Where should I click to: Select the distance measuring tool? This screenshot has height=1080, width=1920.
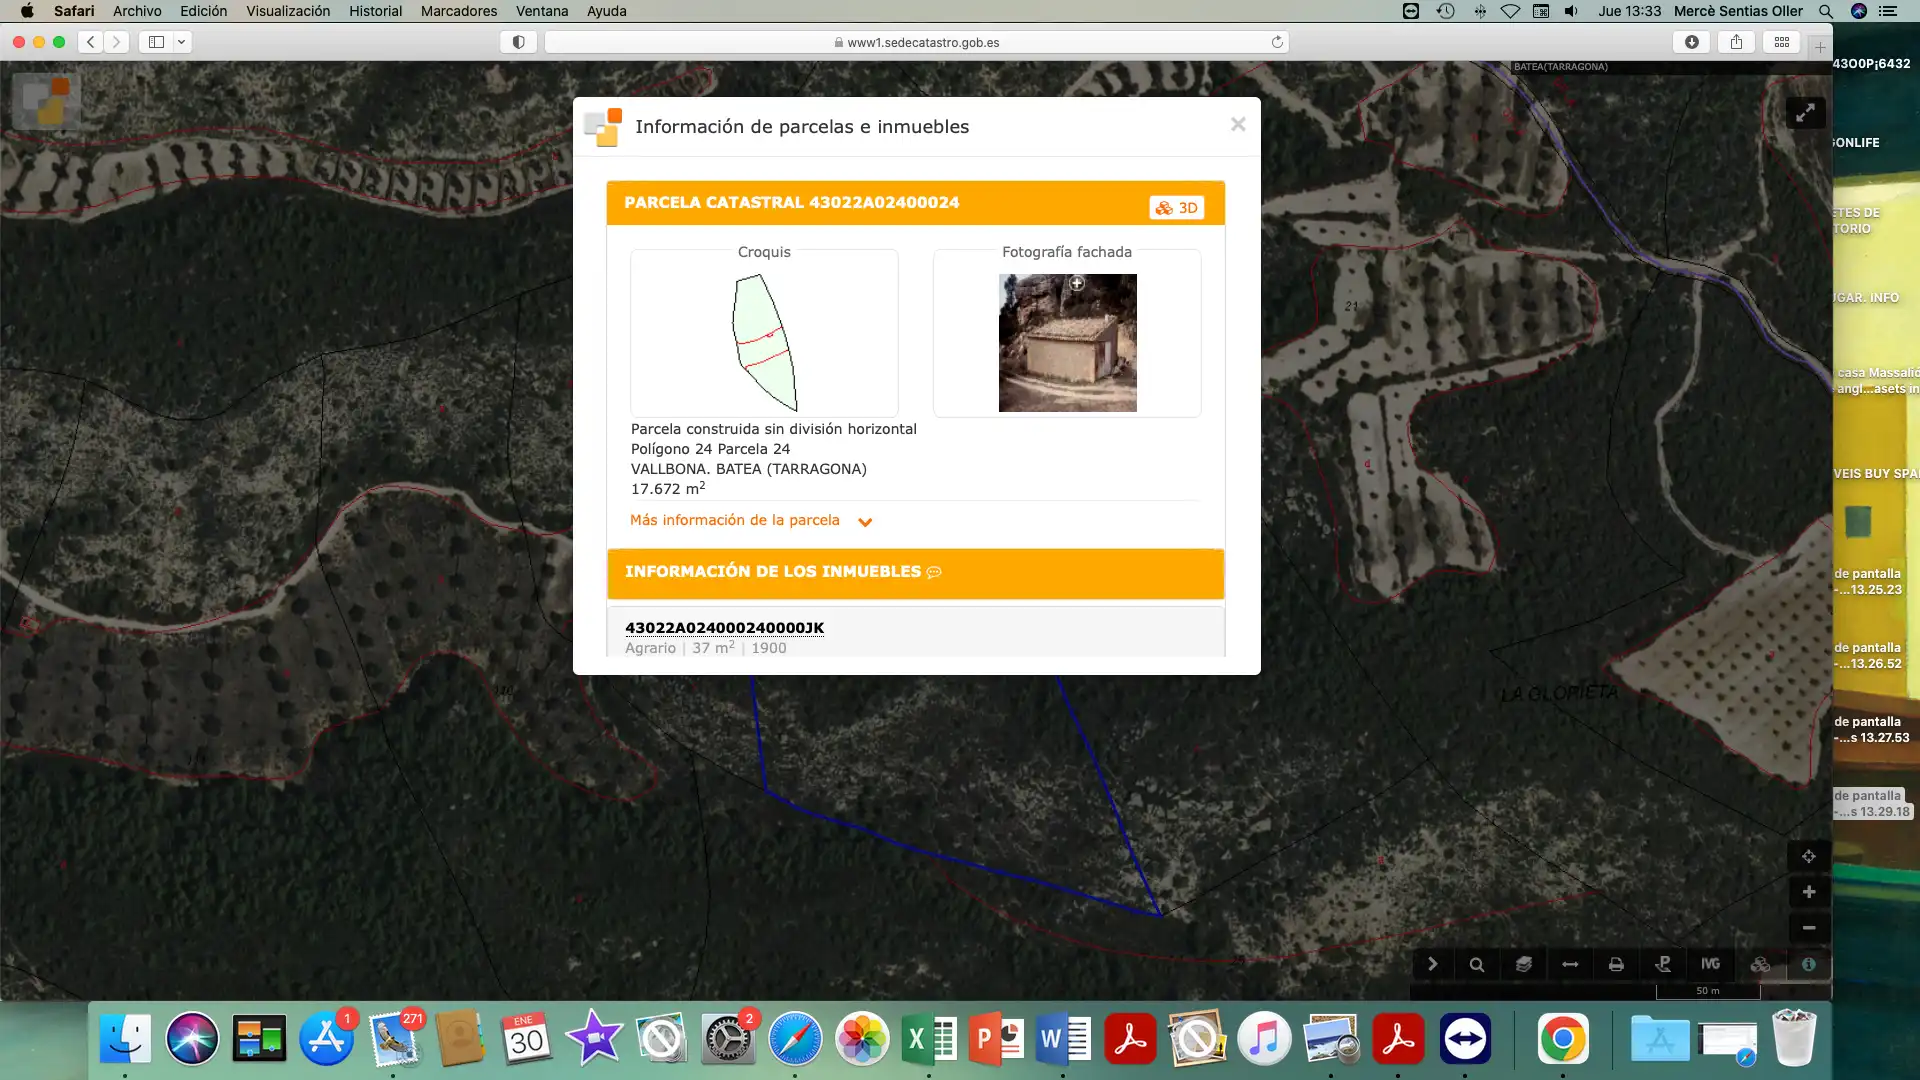coord(1570,965)
